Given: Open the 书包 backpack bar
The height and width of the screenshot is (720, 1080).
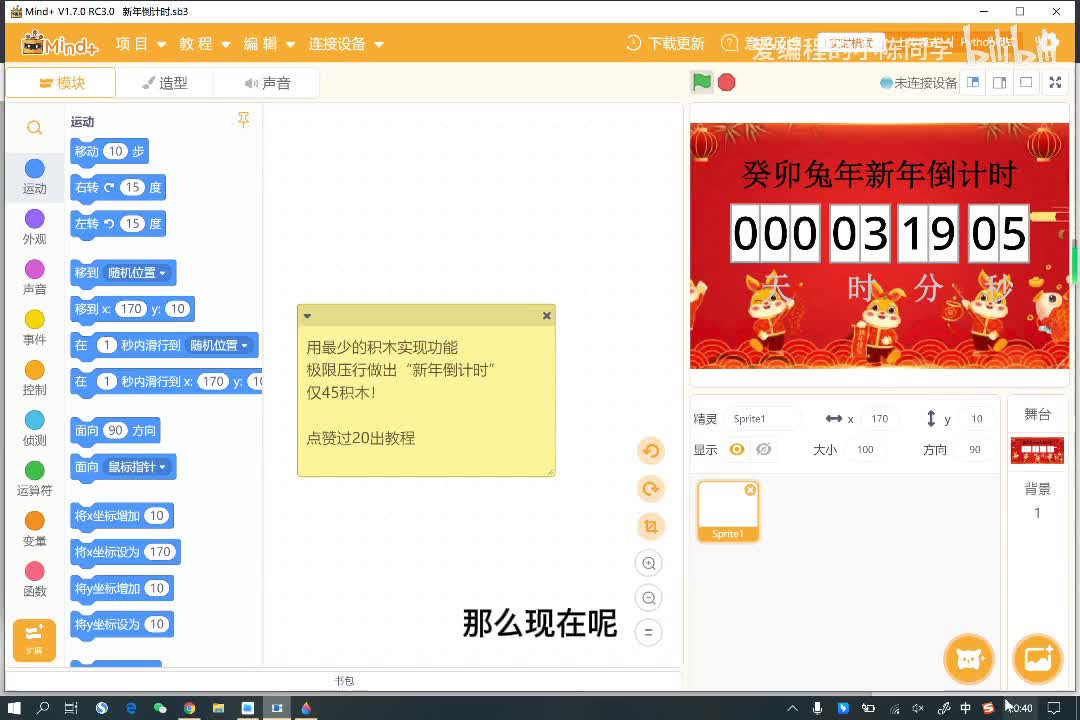Looking at the screenshot, I should coord(344,681).
